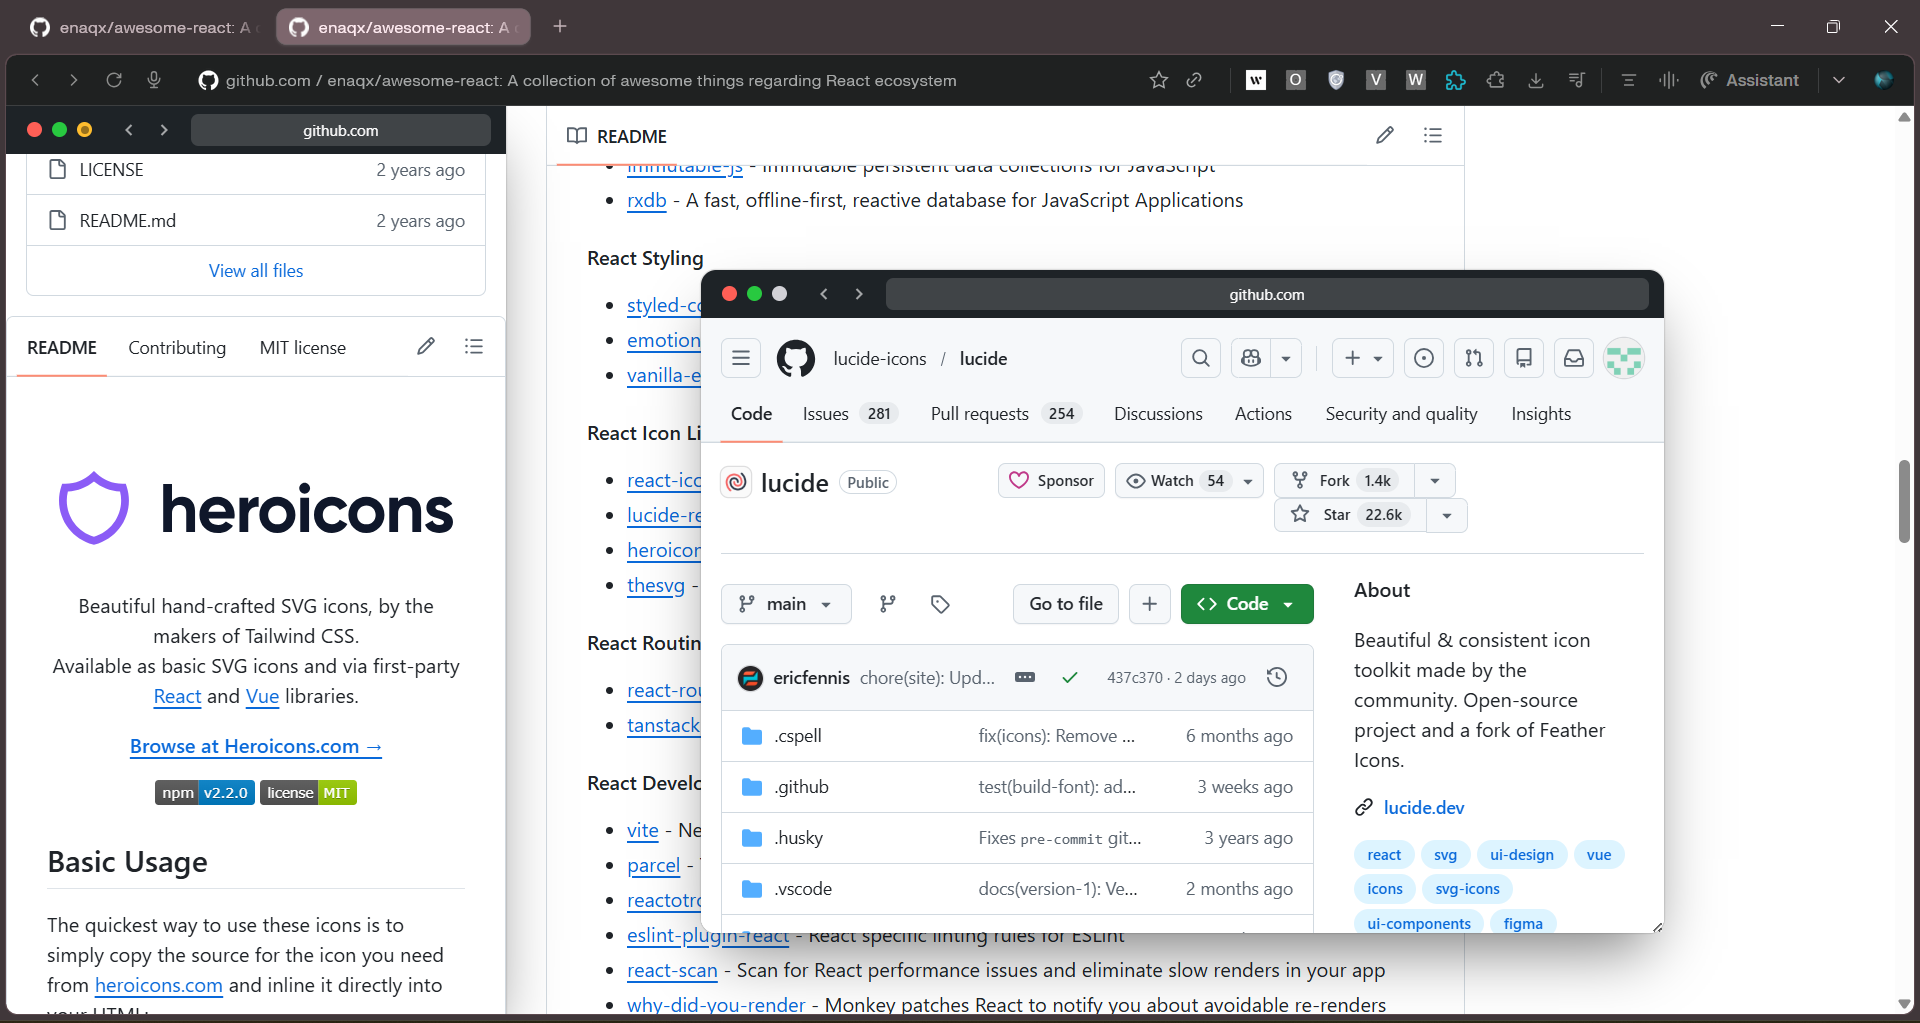The height and width of the screenshot is (1023, 1920).
Task: Switch to the Issues tab
Action: pos(850,414)
